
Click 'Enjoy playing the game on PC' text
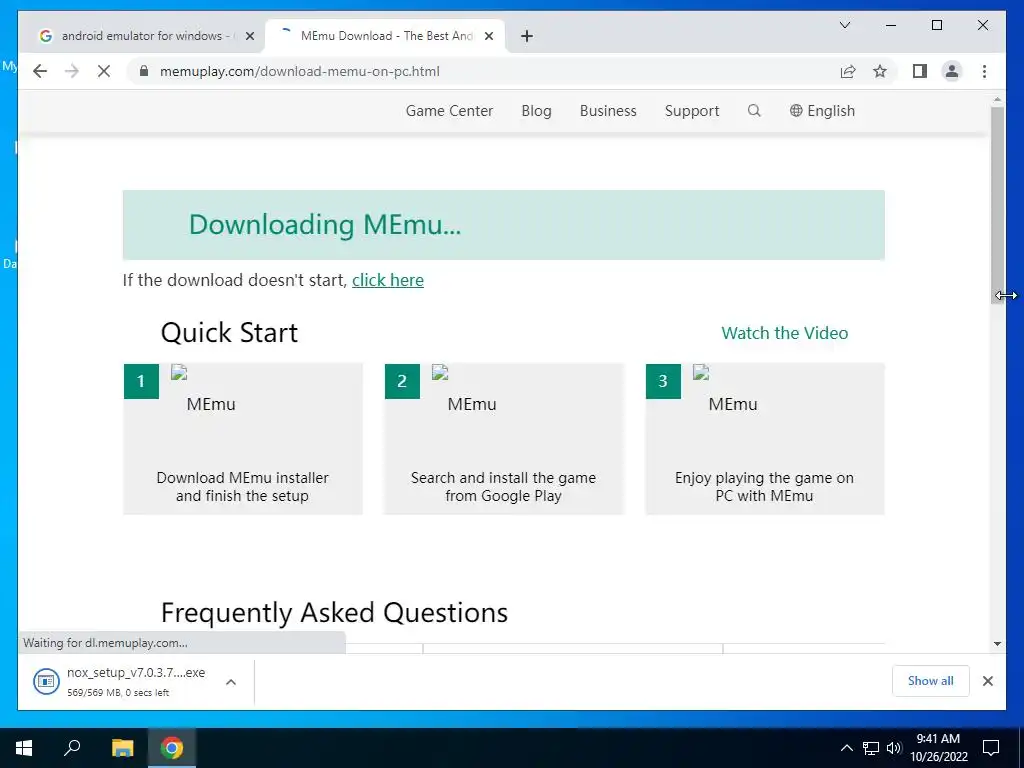764,487
